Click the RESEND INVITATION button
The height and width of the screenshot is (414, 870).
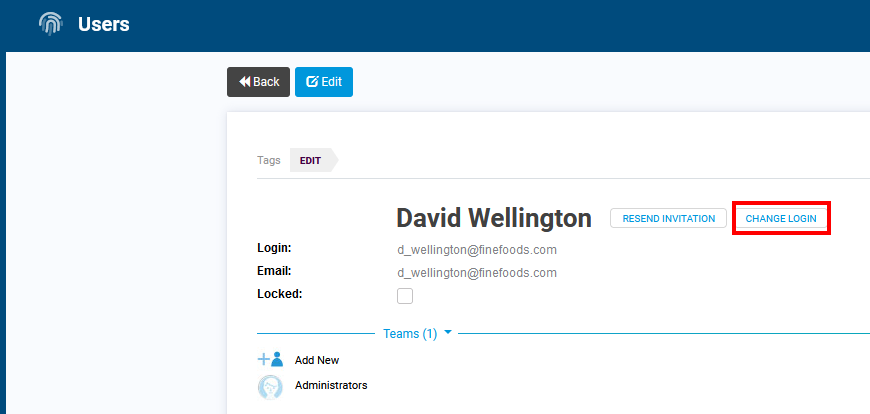pyautogui.click(x=669, y=218)
